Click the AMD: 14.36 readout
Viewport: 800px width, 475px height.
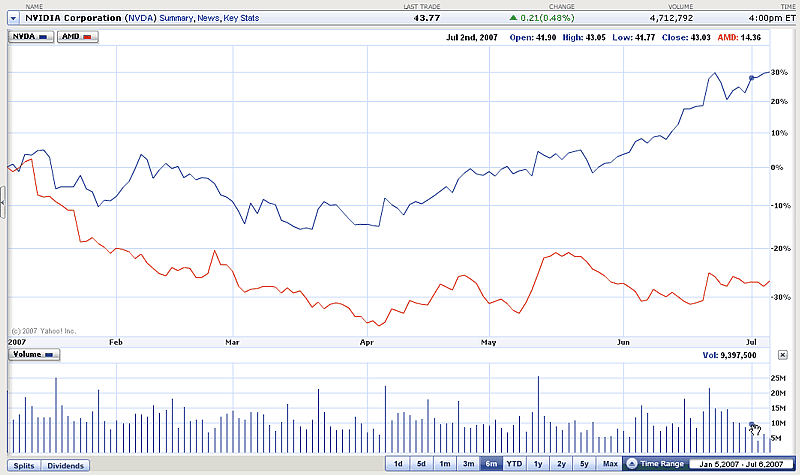click(x=739, y=37)
